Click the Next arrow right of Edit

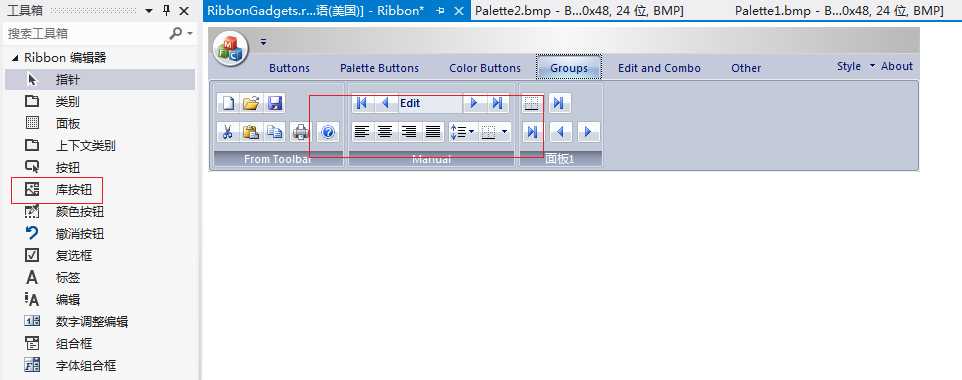(474, 103)
